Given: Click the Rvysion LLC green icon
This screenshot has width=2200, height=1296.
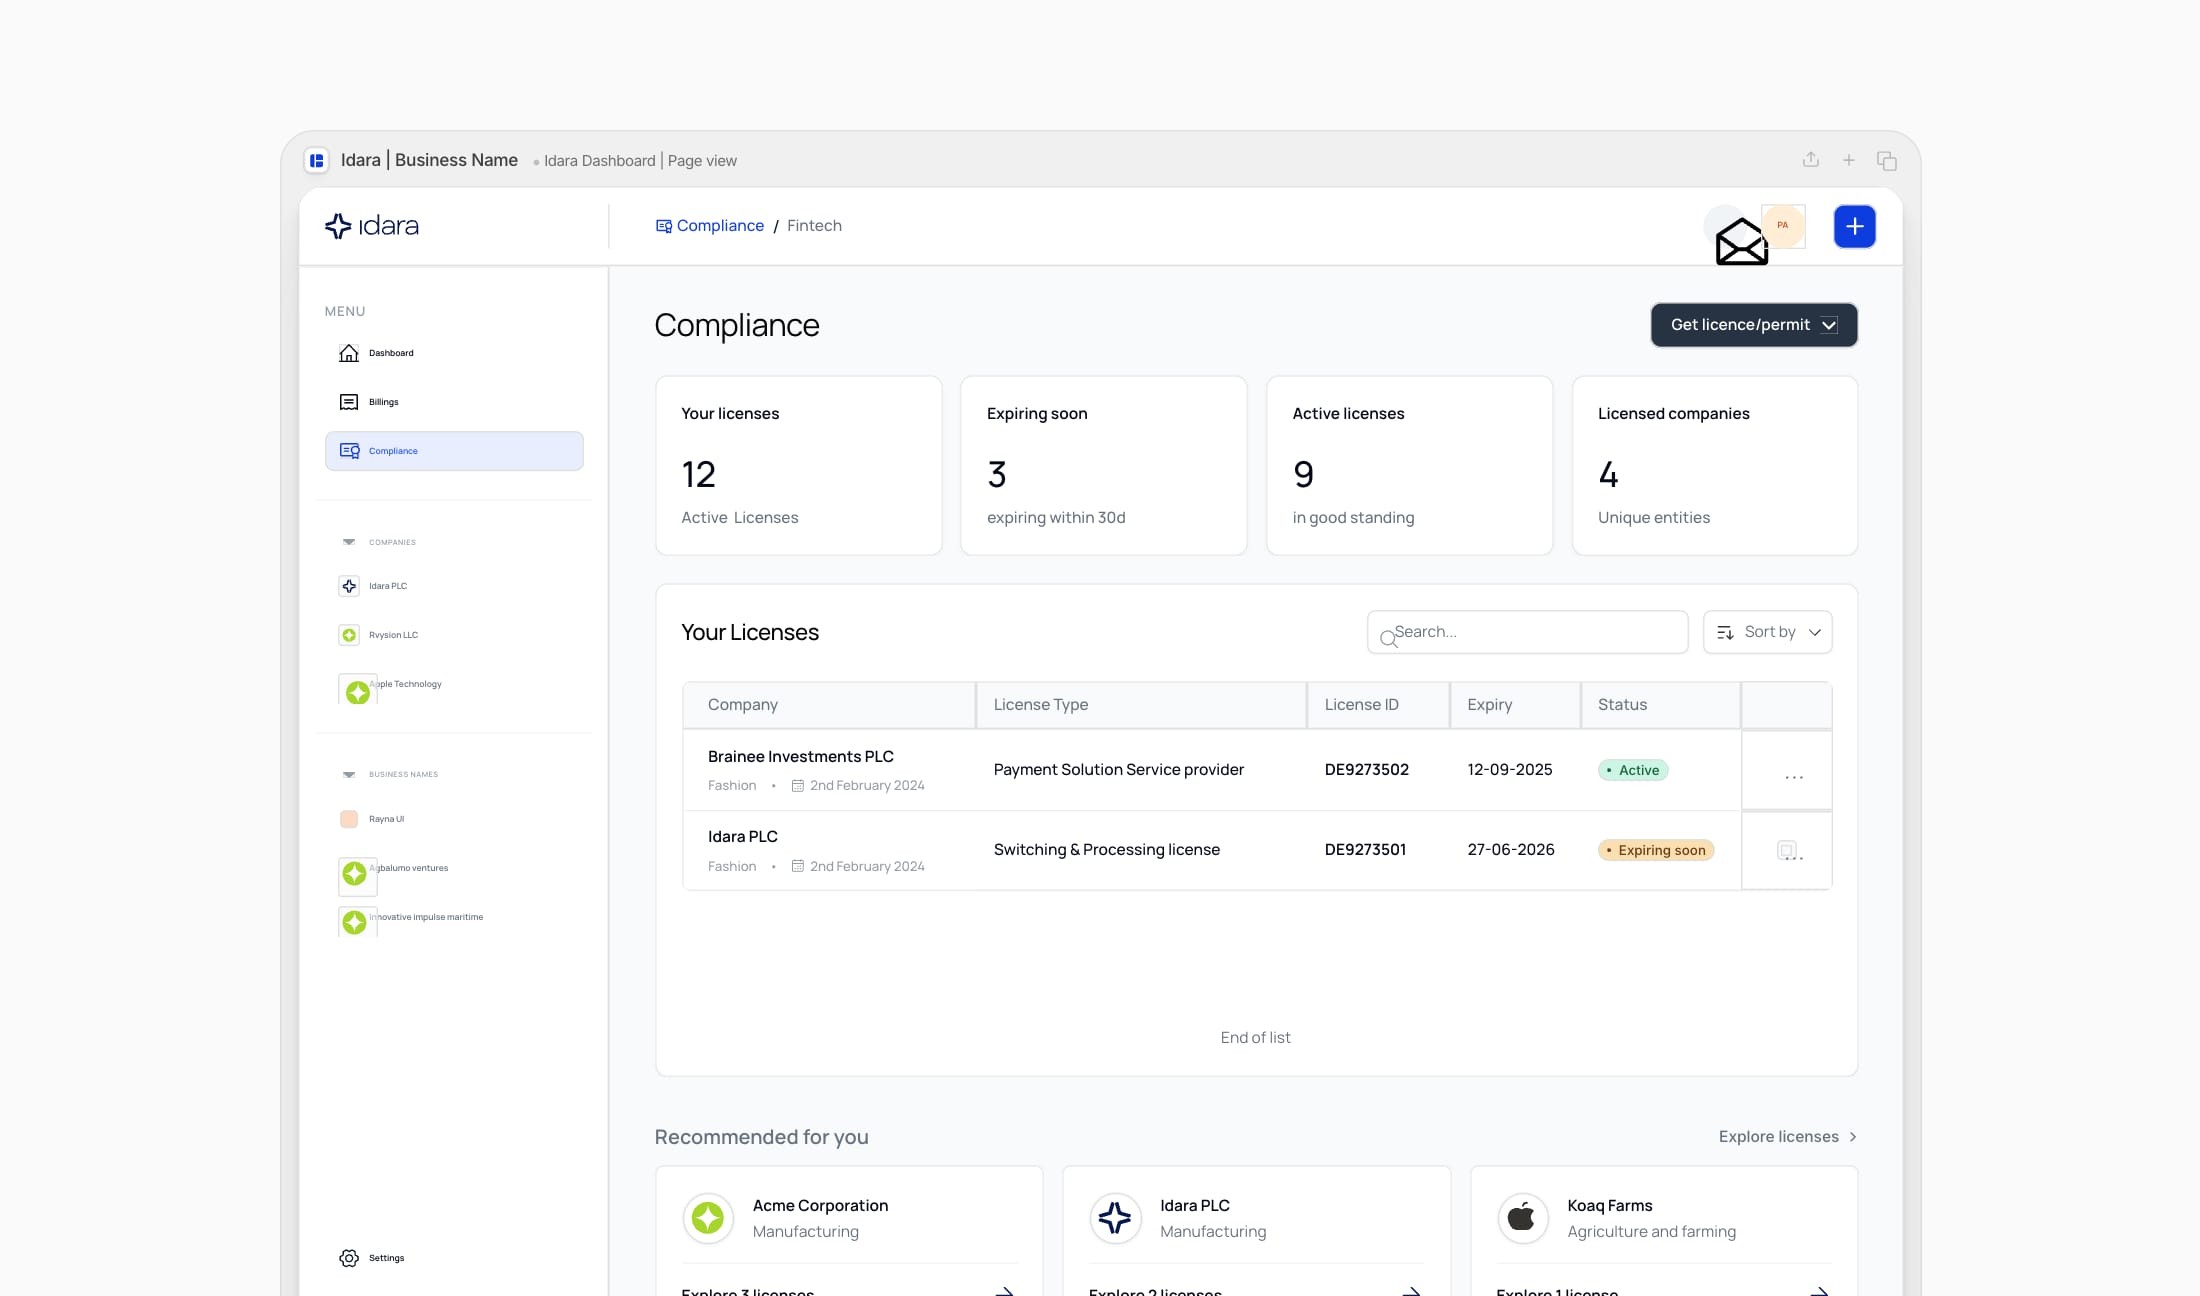Looking at the screenshot, I should (x=349, y=635).
